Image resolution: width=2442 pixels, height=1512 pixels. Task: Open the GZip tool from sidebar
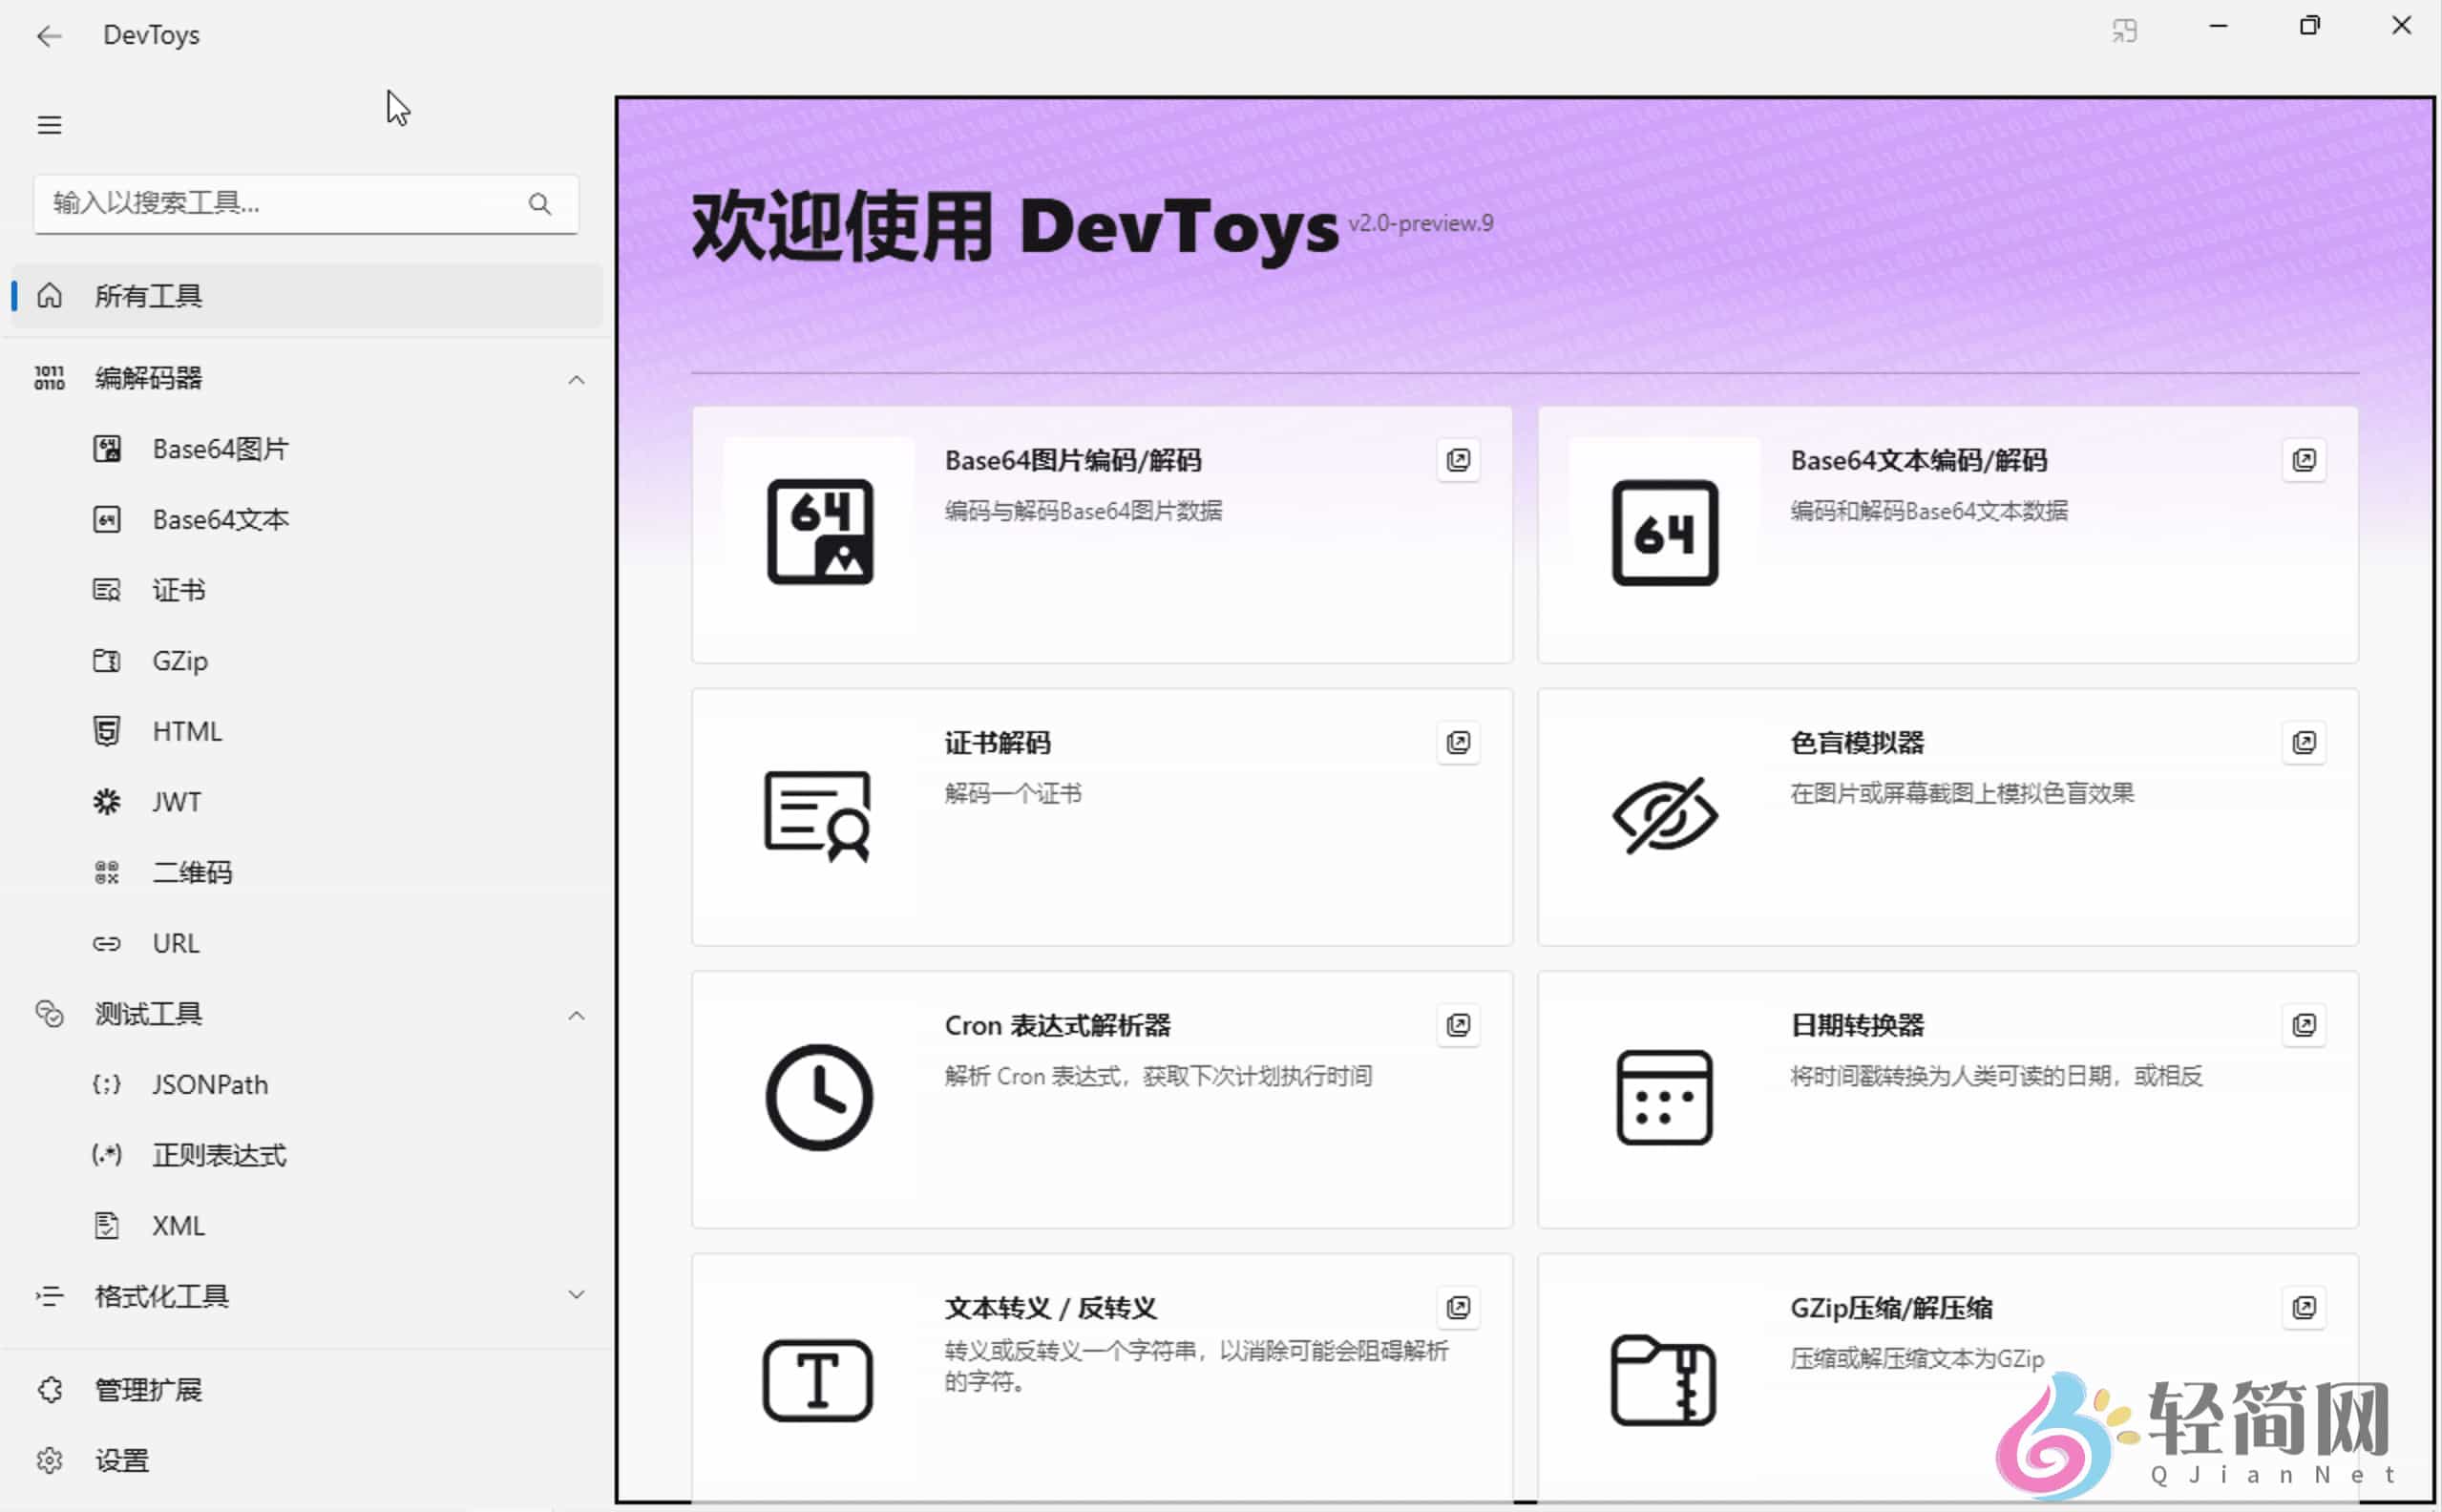180,660
